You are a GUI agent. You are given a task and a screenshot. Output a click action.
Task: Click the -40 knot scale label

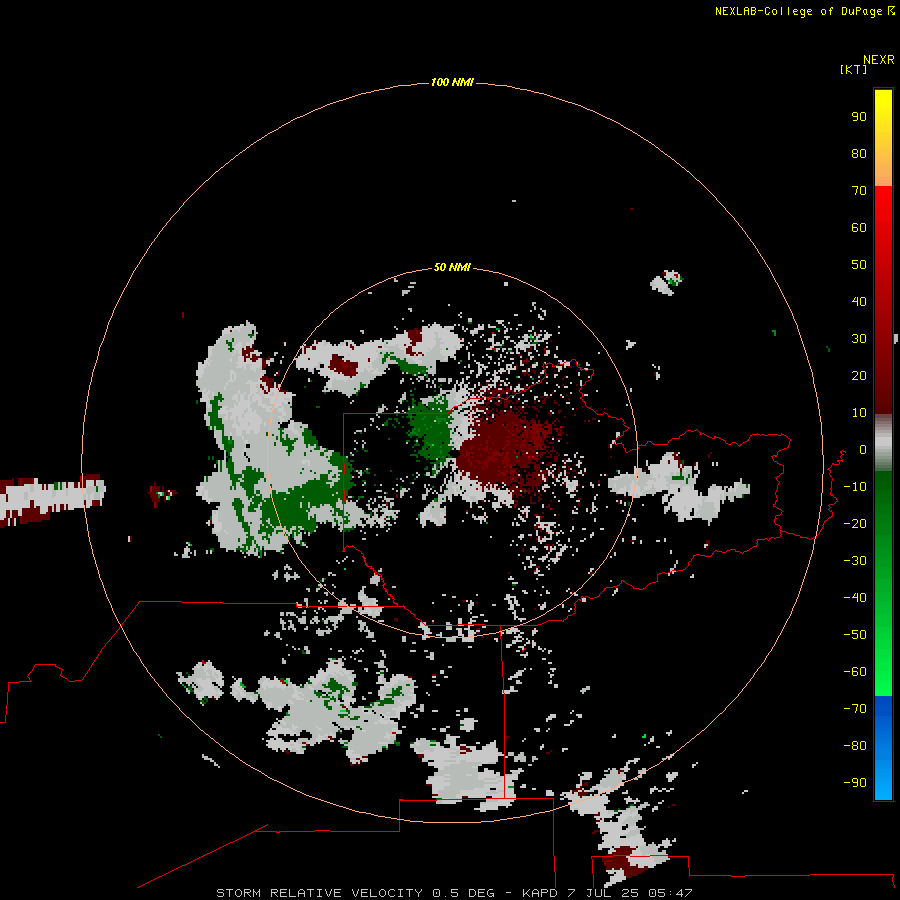(x=855, y=598)
